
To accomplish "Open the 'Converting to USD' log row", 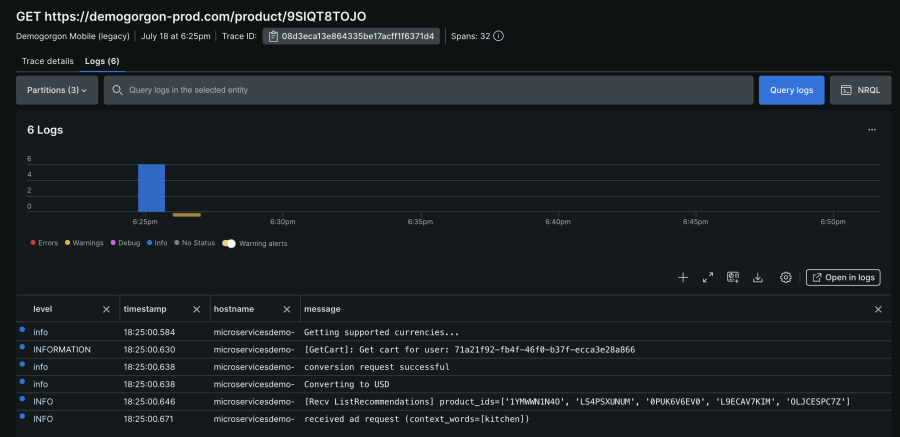I will (x=453, y=384).
